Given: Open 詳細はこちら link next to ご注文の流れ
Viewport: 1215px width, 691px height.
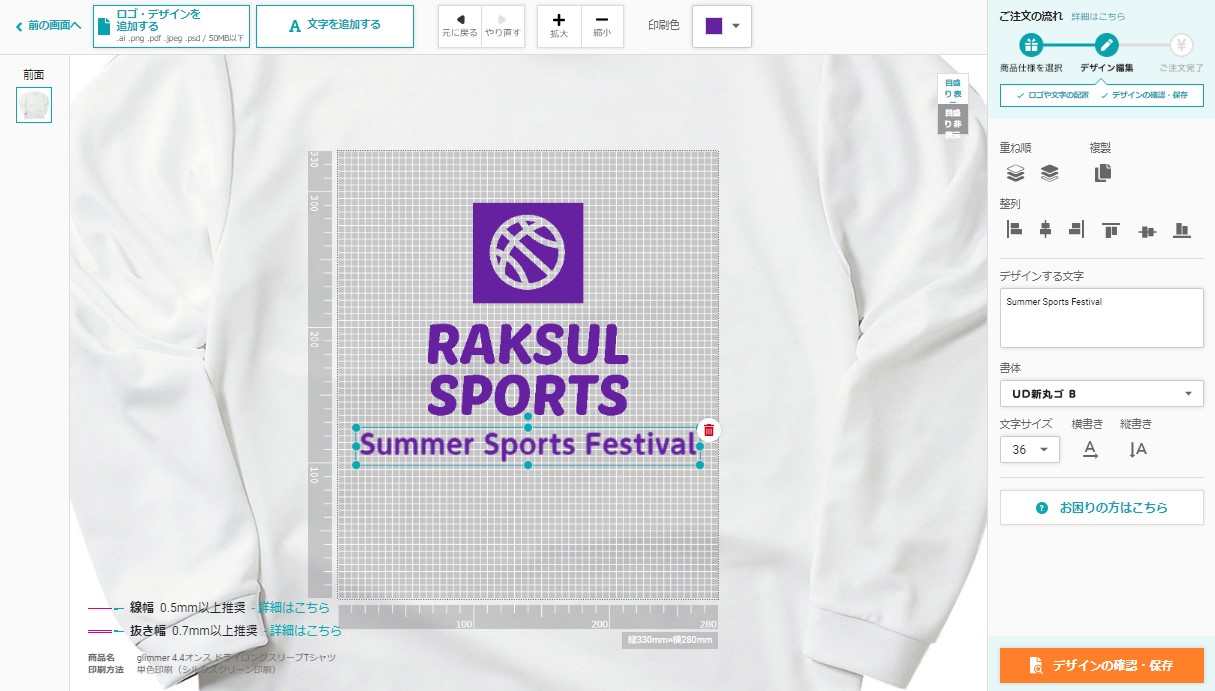Looking at the screenshot, I should pos(1097,17).
